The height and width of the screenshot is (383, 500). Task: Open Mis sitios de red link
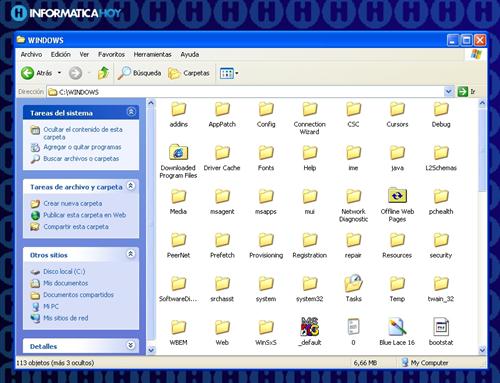point(66,318)
